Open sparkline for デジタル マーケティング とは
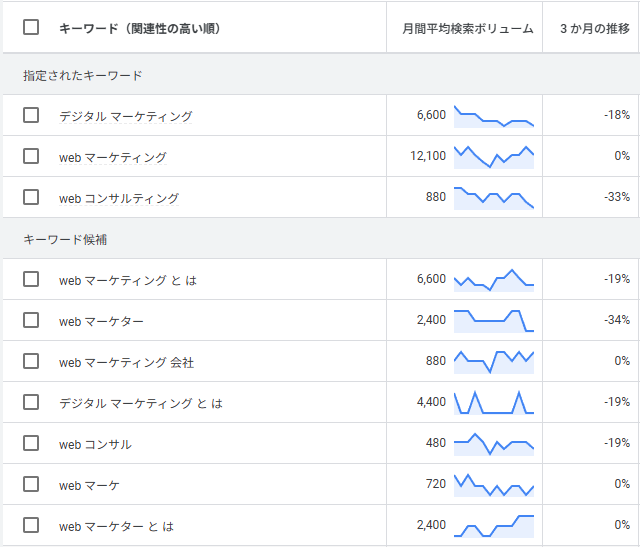 (494, 403)
